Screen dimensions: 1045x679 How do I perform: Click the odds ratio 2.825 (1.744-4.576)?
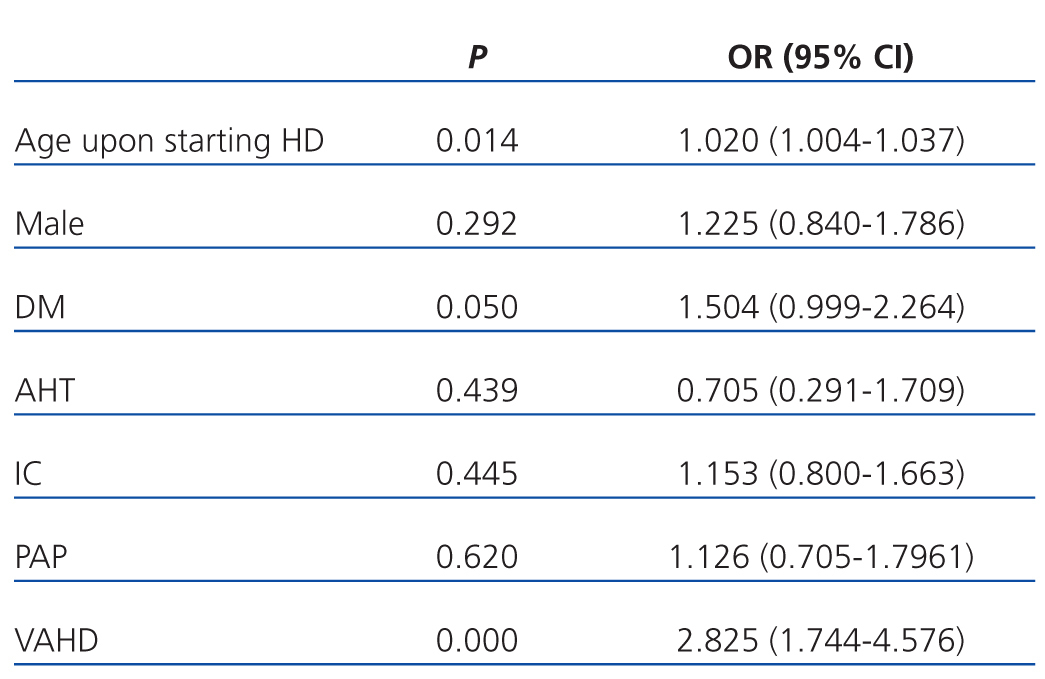(821, 639)
